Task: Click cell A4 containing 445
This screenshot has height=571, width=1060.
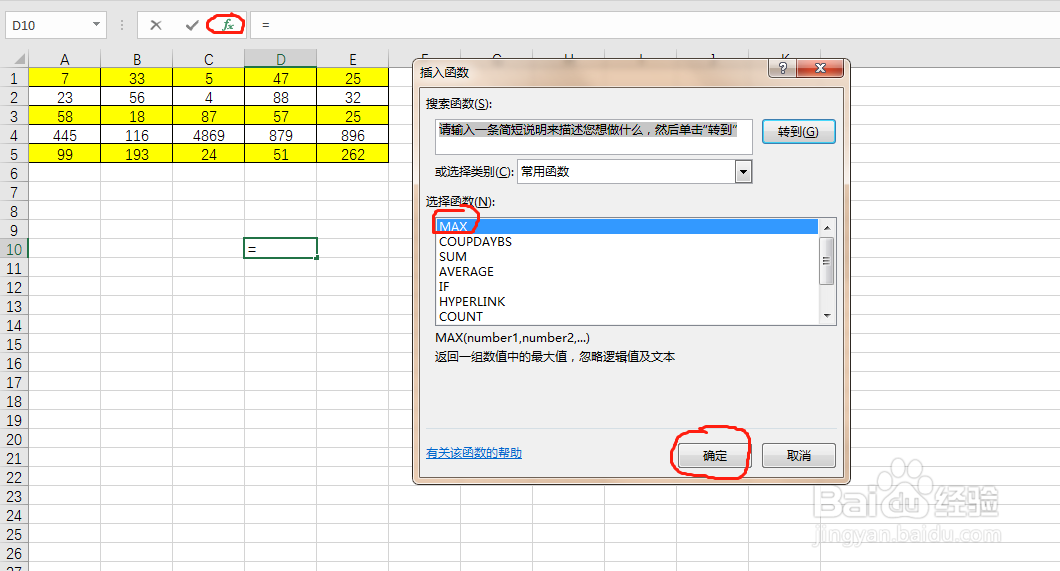Action: (x=65, y=134)
